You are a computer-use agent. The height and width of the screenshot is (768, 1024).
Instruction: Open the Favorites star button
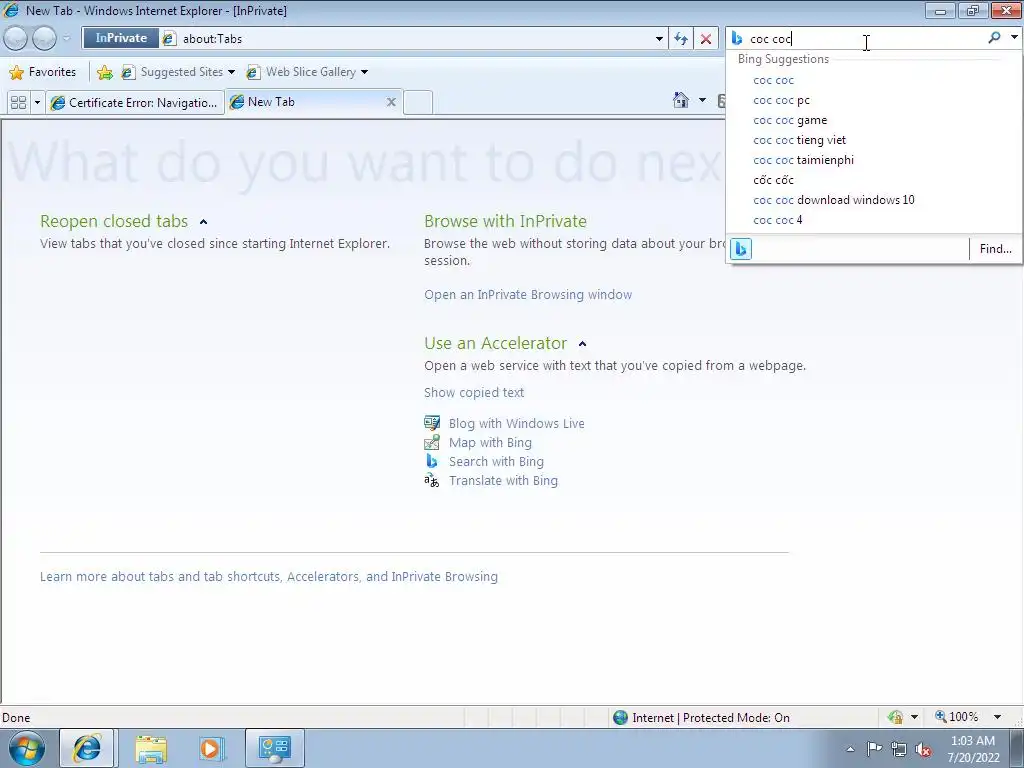tap(42, 72)
